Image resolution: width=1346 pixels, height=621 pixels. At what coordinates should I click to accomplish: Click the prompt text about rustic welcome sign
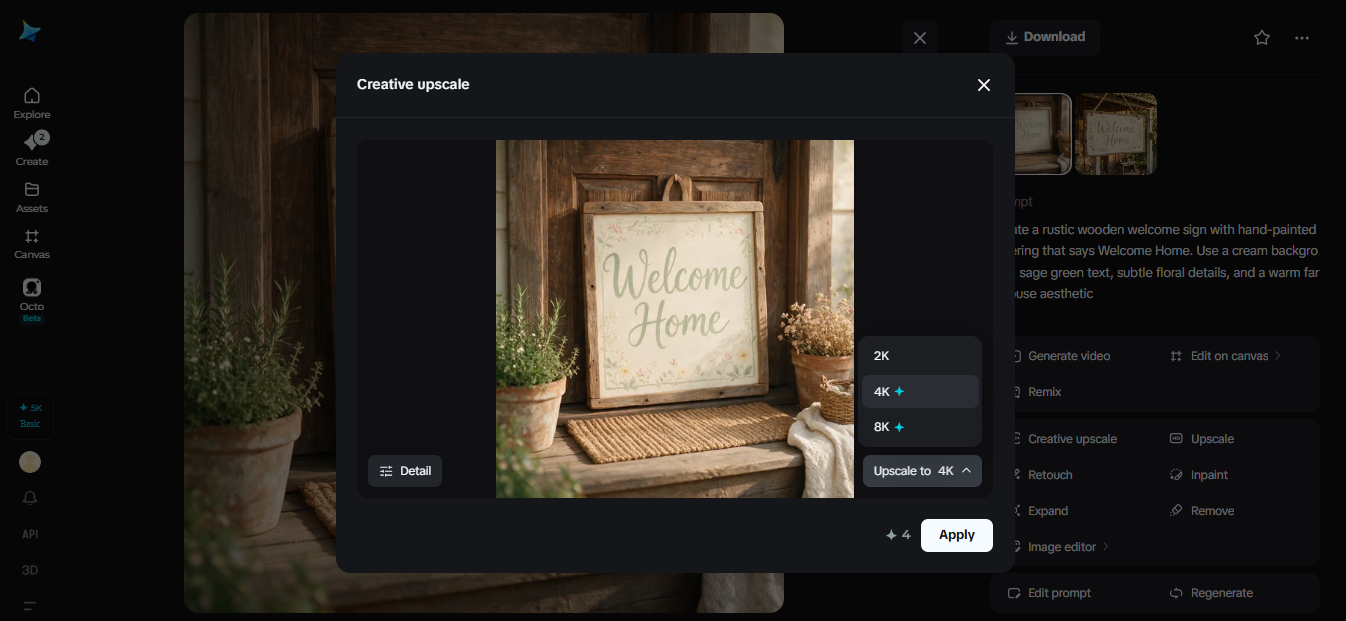coord(1165,261)
